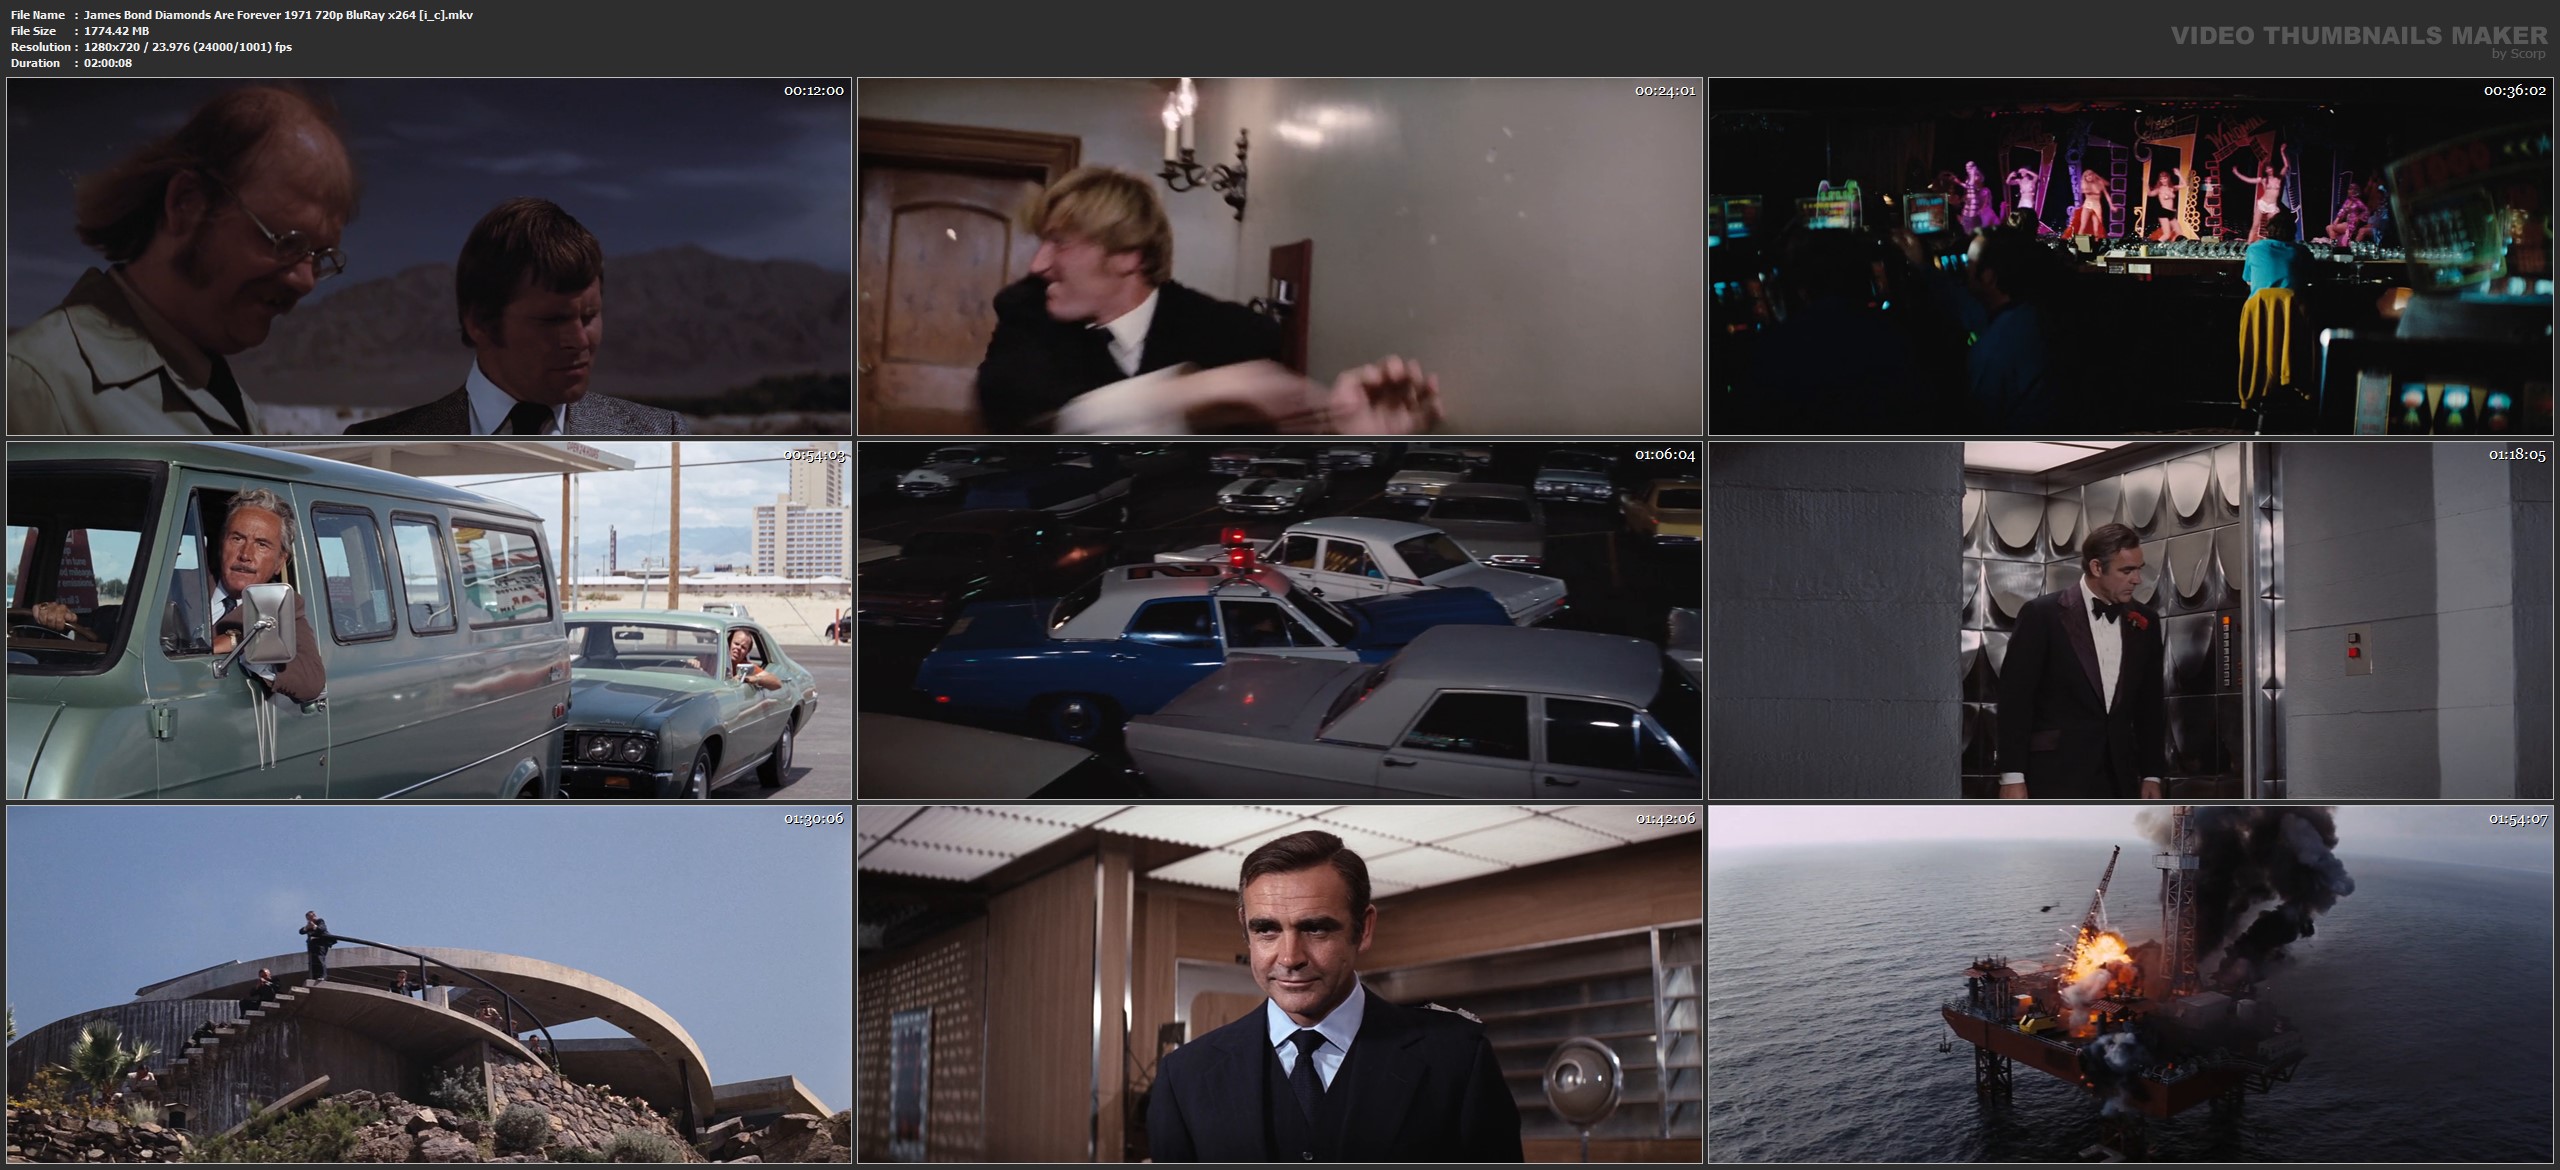Click the duration value 02:00:08
The image size is (2560, 1170).
[x=108, y=63]
